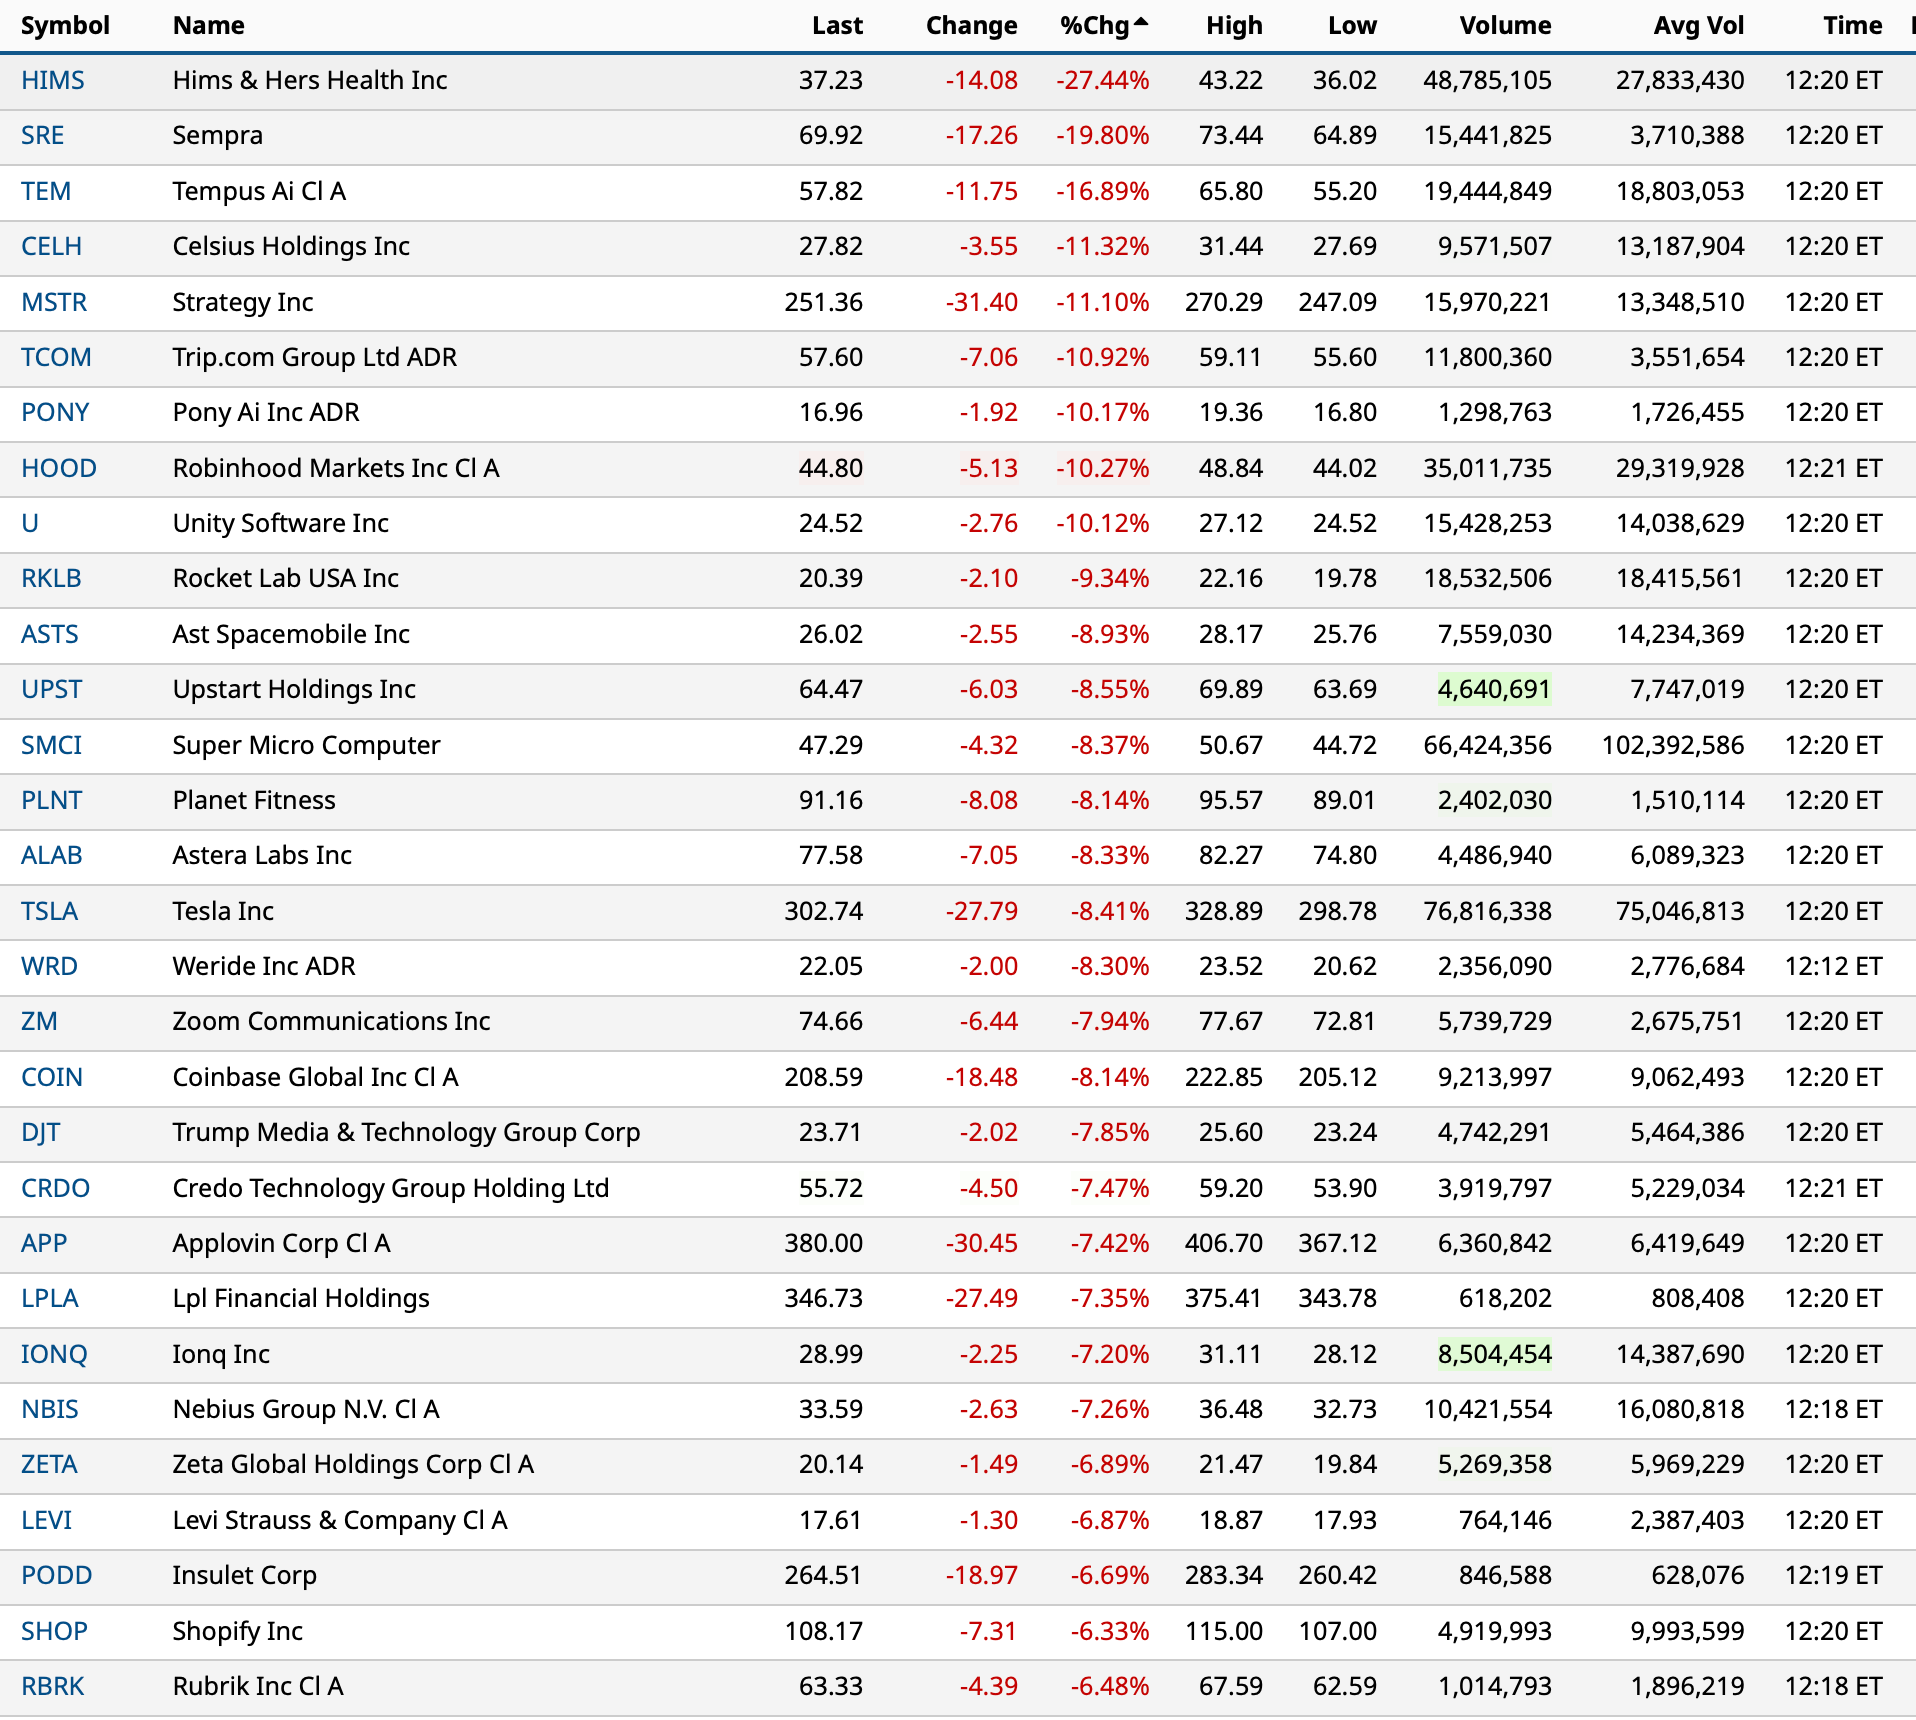This screenshot has height=1720, width=1916.
Task: Open the TSLA ticker link
Action: 49,911
